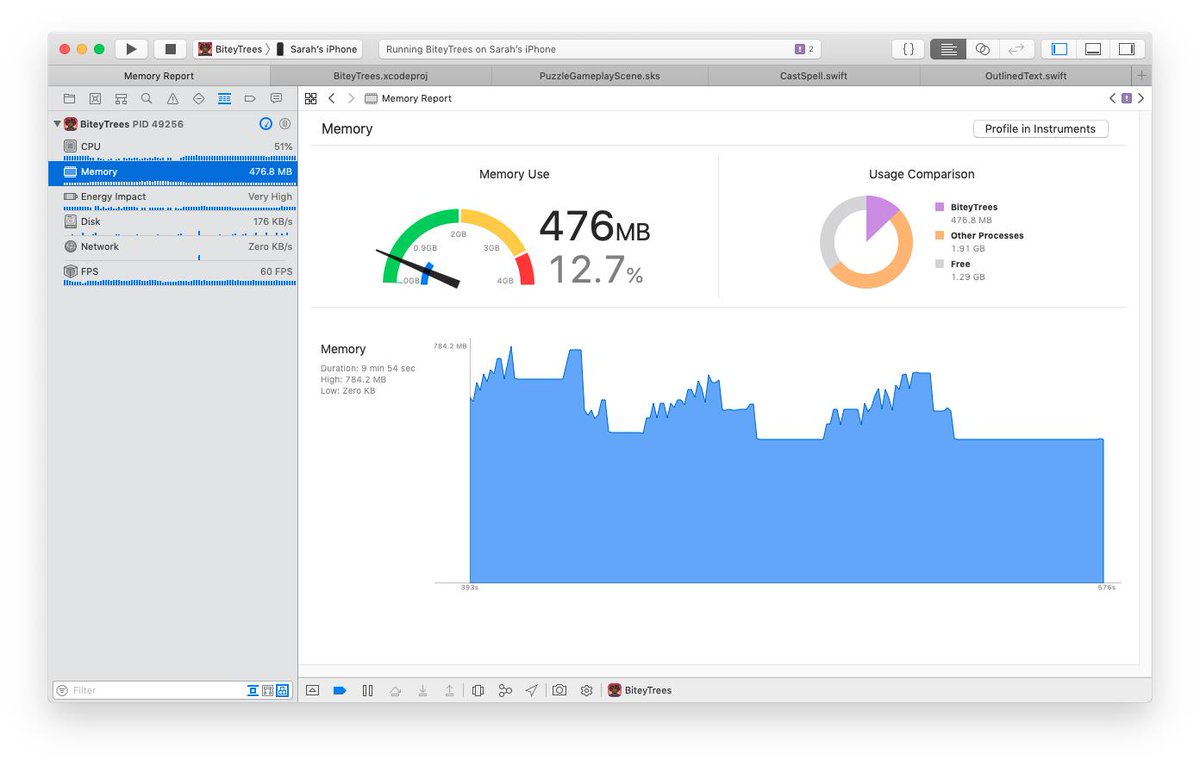This screenshot has width=1200, height=766.
Task: Click the Usage Comparison donut chart
Action: pyautogui.click(x=867, y=242)
